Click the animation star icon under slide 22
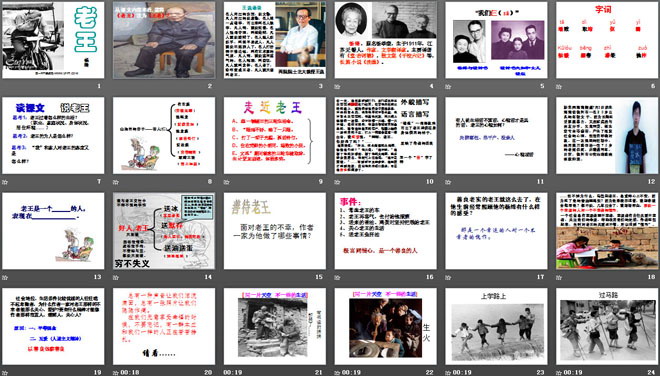 click(x=337, y=373)
